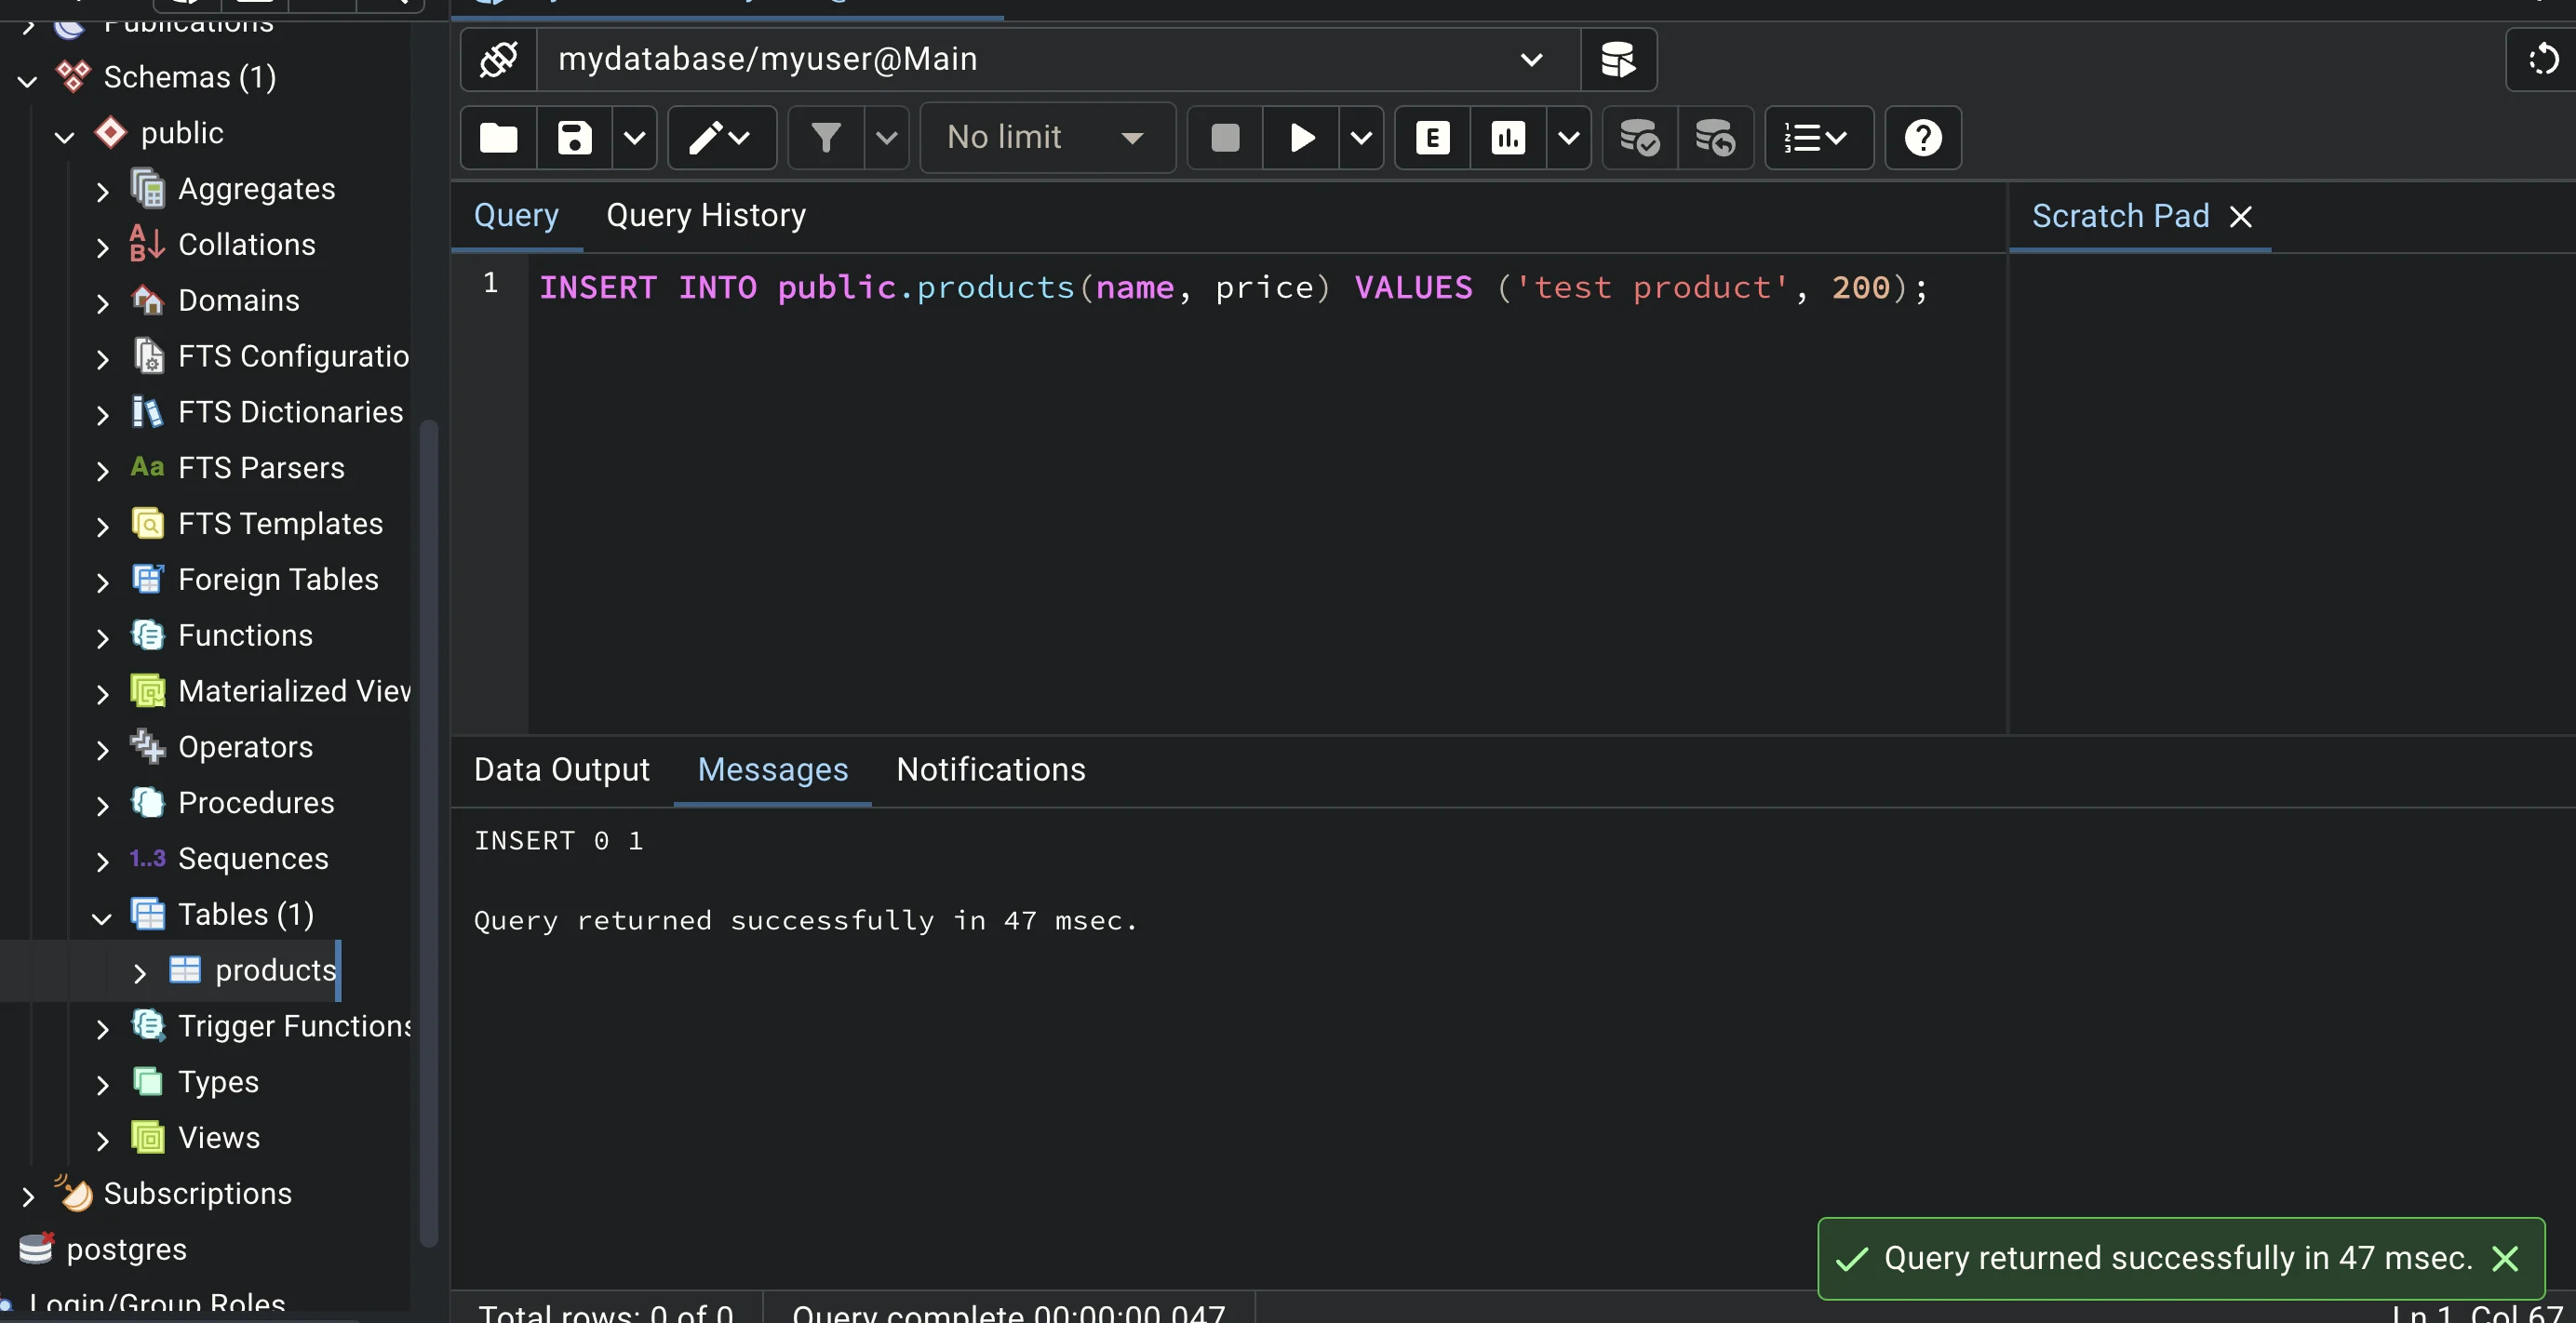
Task: Select the postgres database node
Action: pos(126,1250)
